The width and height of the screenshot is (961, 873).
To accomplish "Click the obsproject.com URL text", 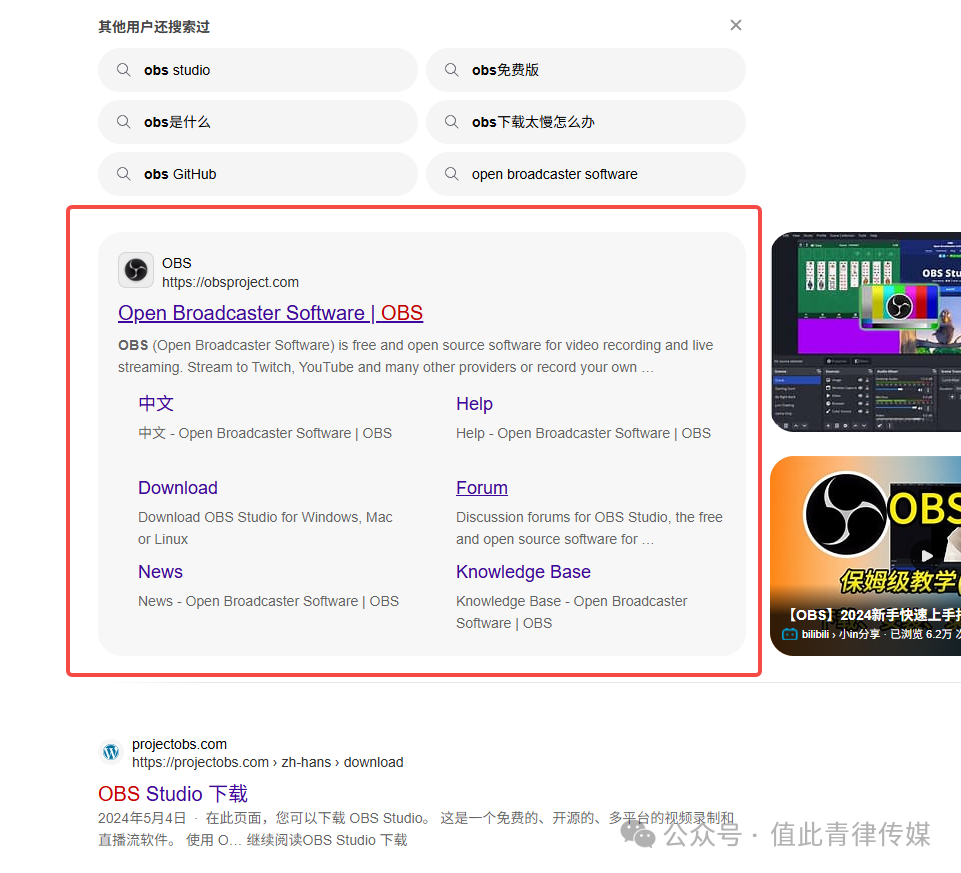I will (x=230, y=282).
